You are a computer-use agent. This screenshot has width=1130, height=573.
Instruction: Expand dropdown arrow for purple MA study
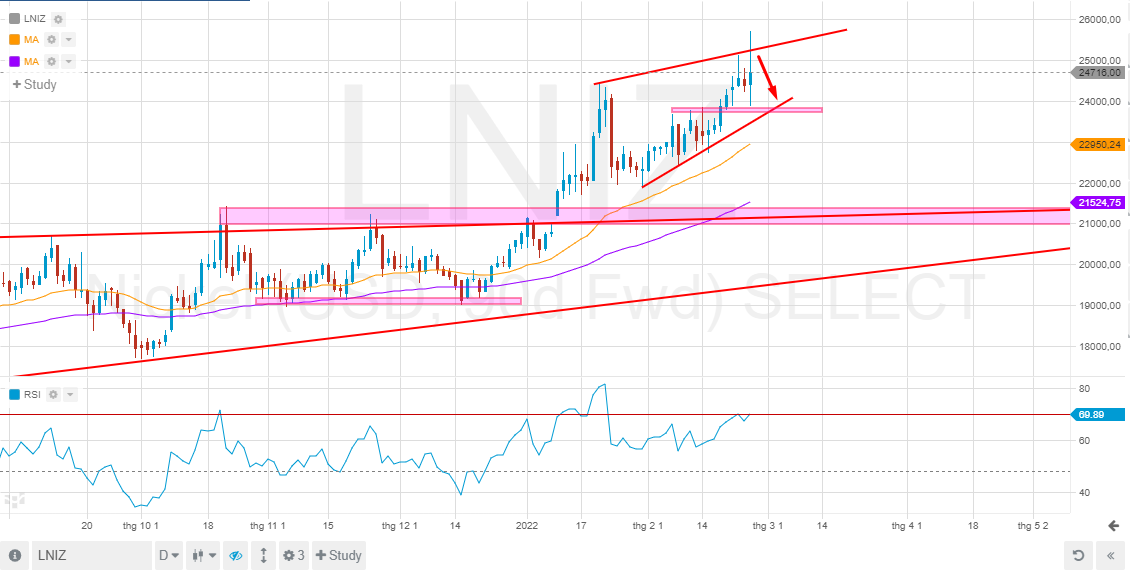69,62
